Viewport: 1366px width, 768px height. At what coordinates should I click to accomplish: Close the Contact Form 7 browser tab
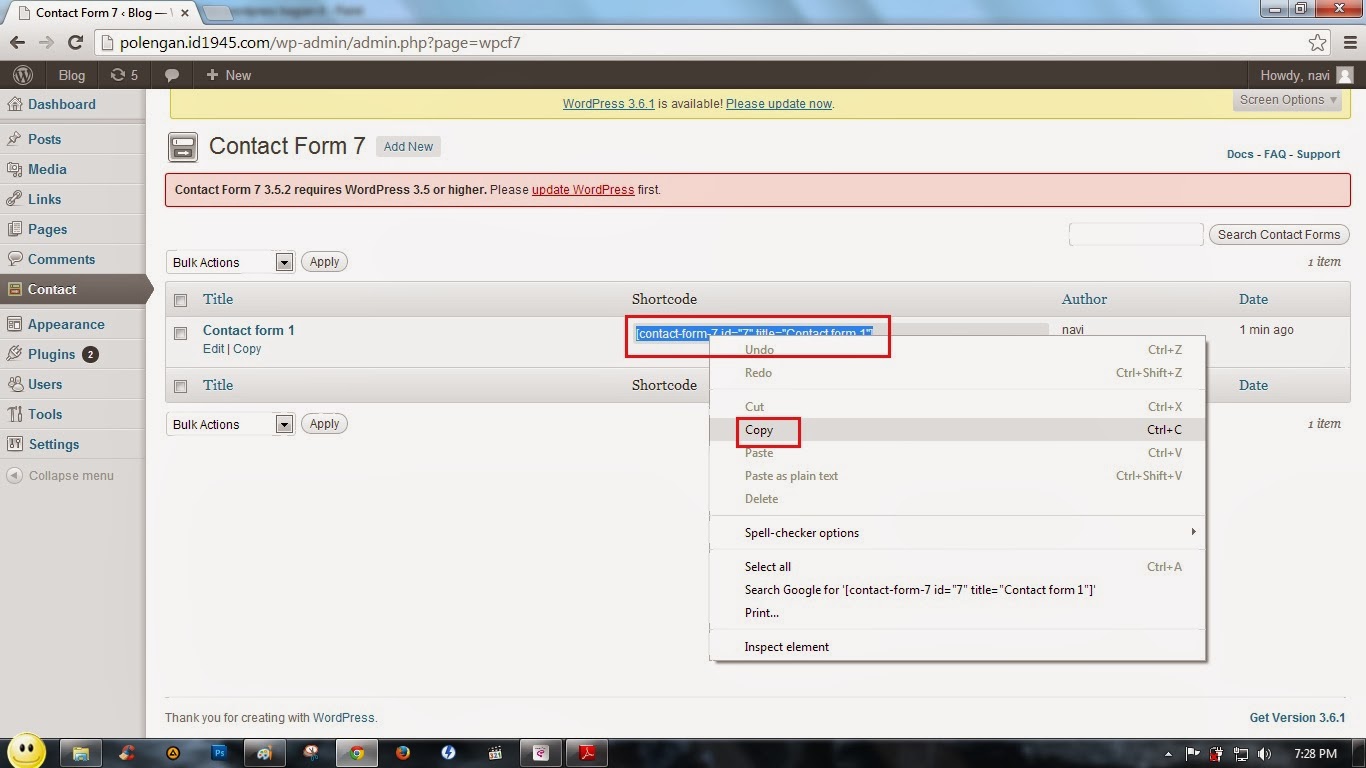(184, 14)
